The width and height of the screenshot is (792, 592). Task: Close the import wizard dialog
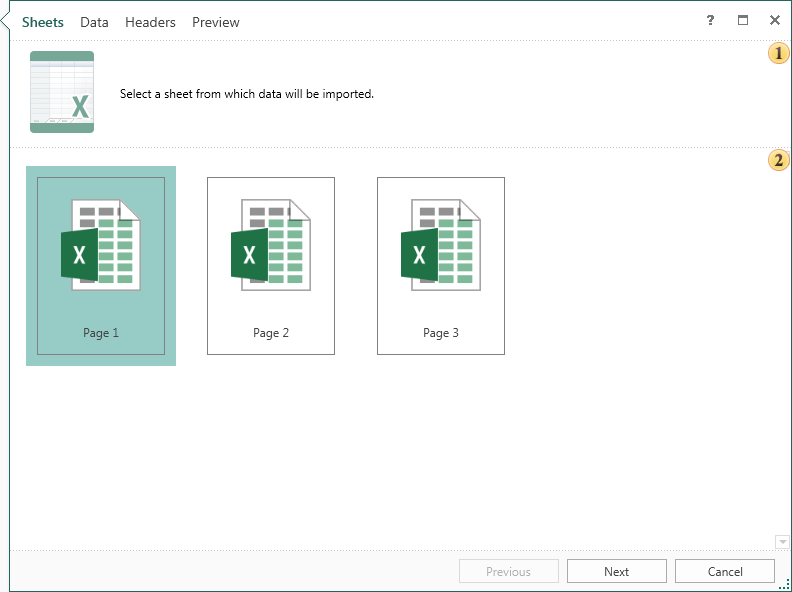coord(774,20)
